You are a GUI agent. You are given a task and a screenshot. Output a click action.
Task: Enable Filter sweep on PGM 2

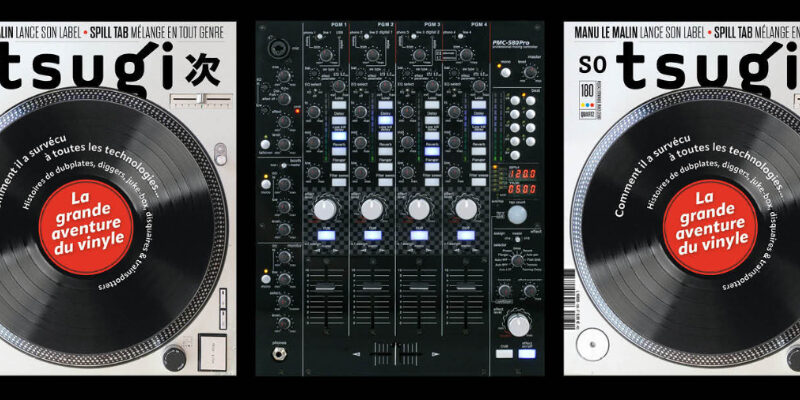click(386, 182)
